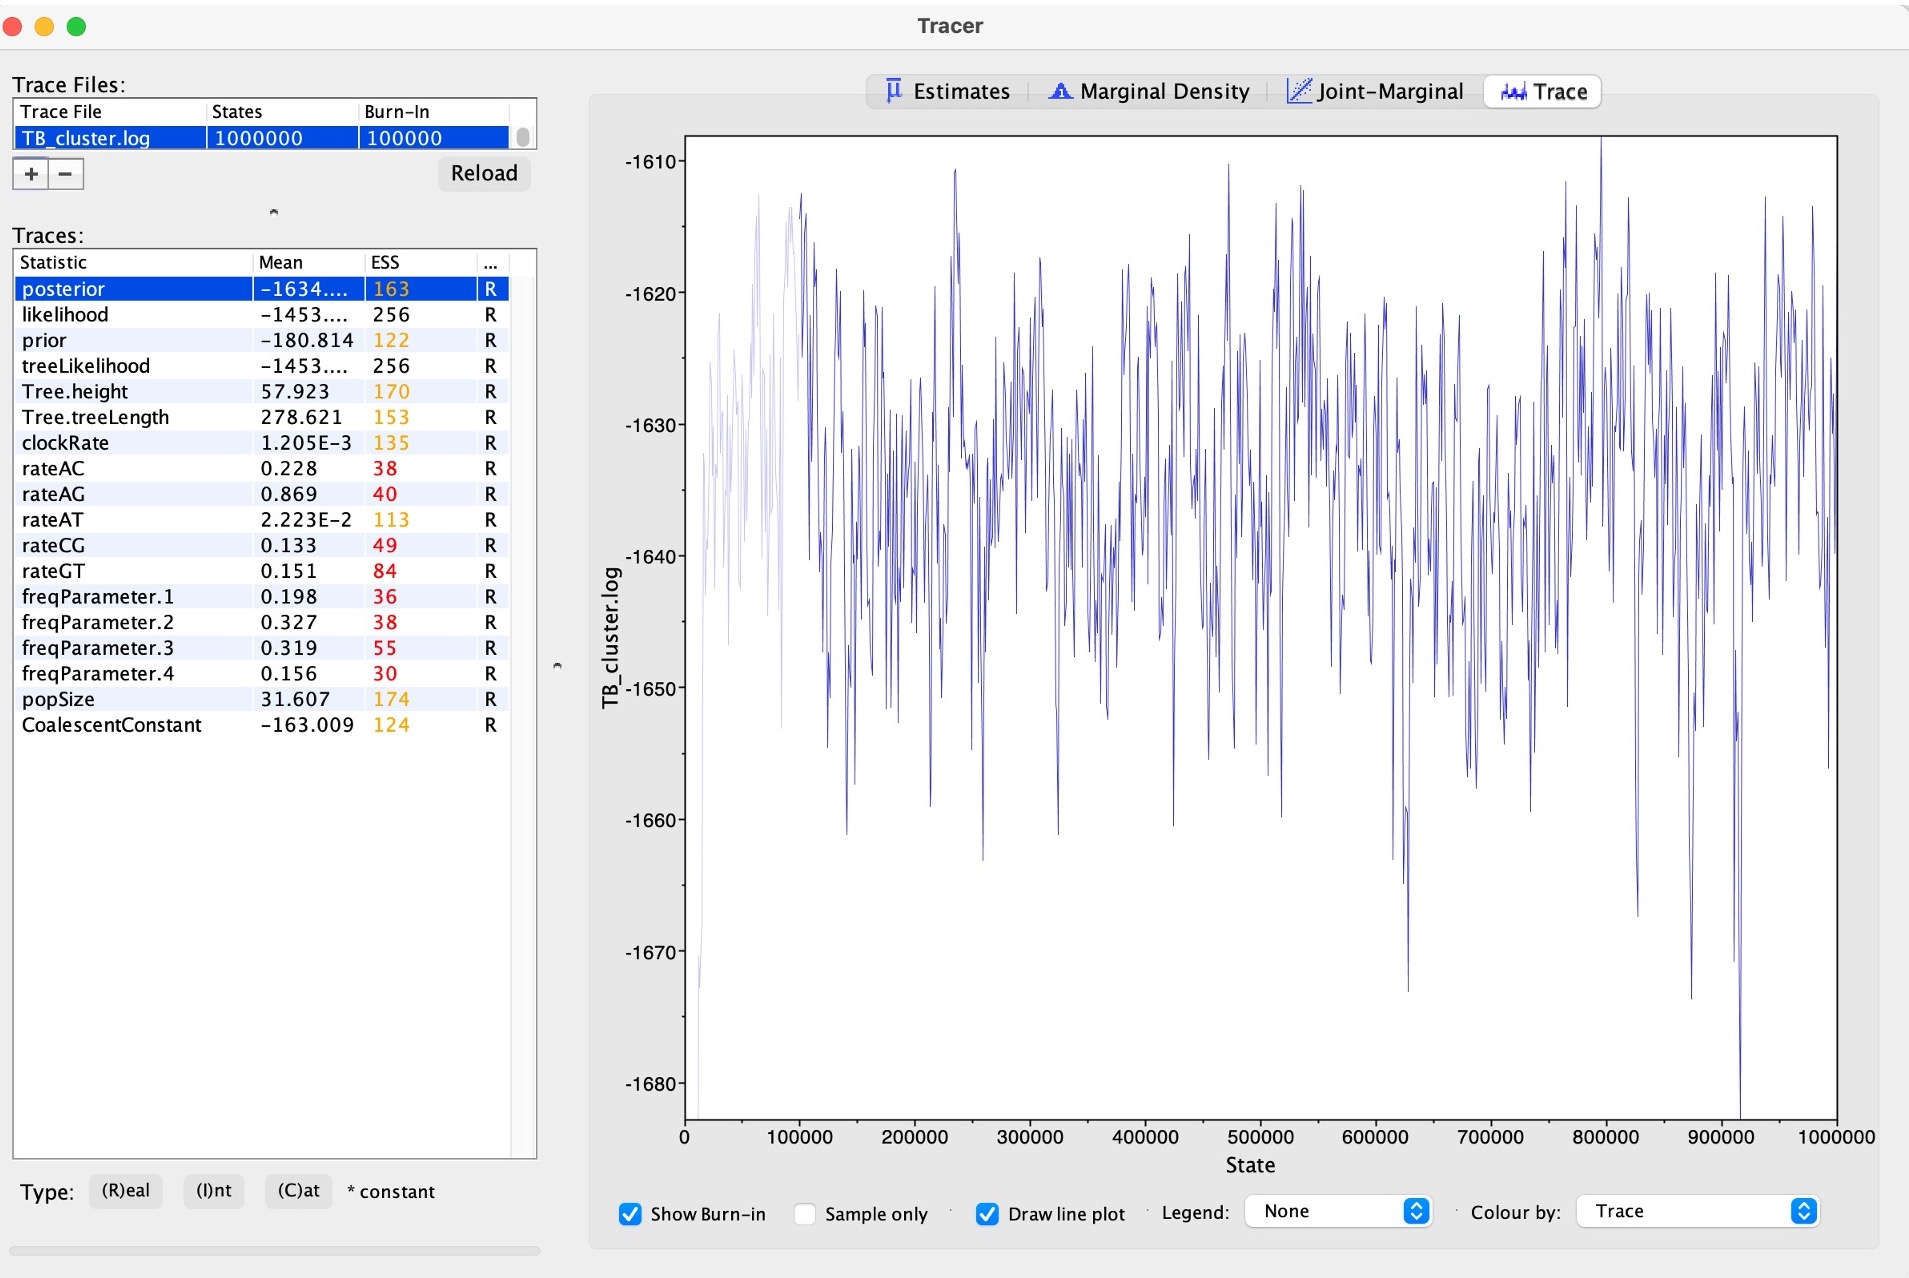
Task: Add a trace file with plus button
Action: tap(31, 174)
